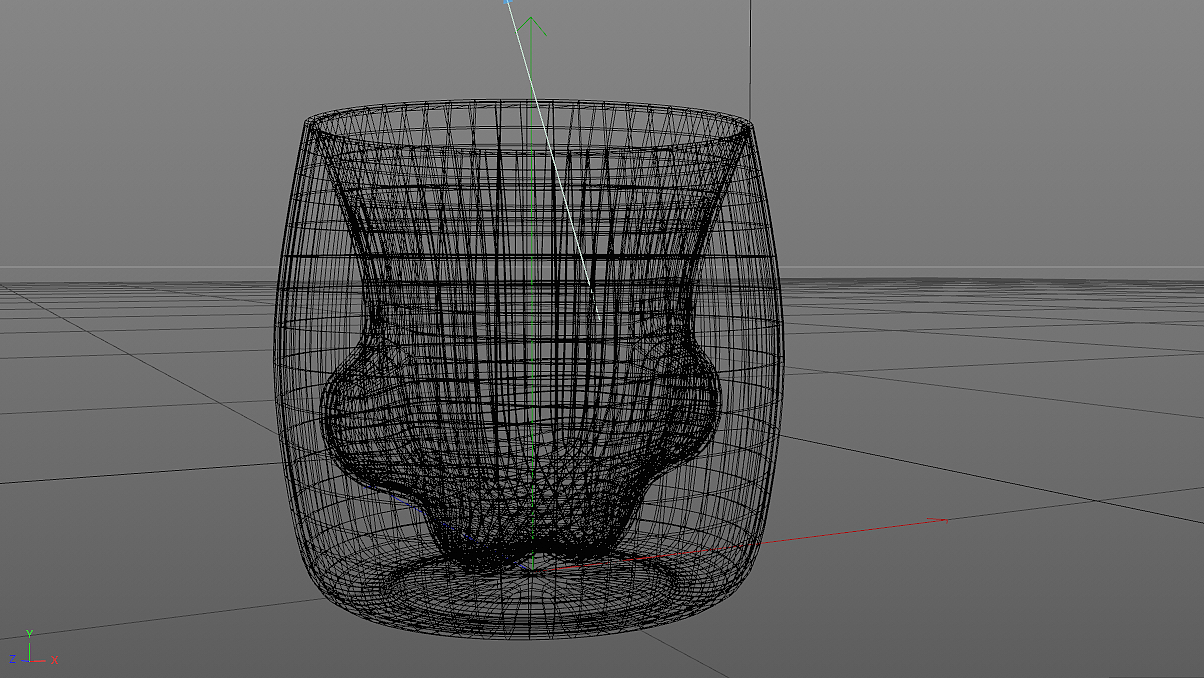Image resolution: width=1204 pixels, height=678 pixels.
Task: Click the Z label on corner gizmo
Action: tap(12, 660)
